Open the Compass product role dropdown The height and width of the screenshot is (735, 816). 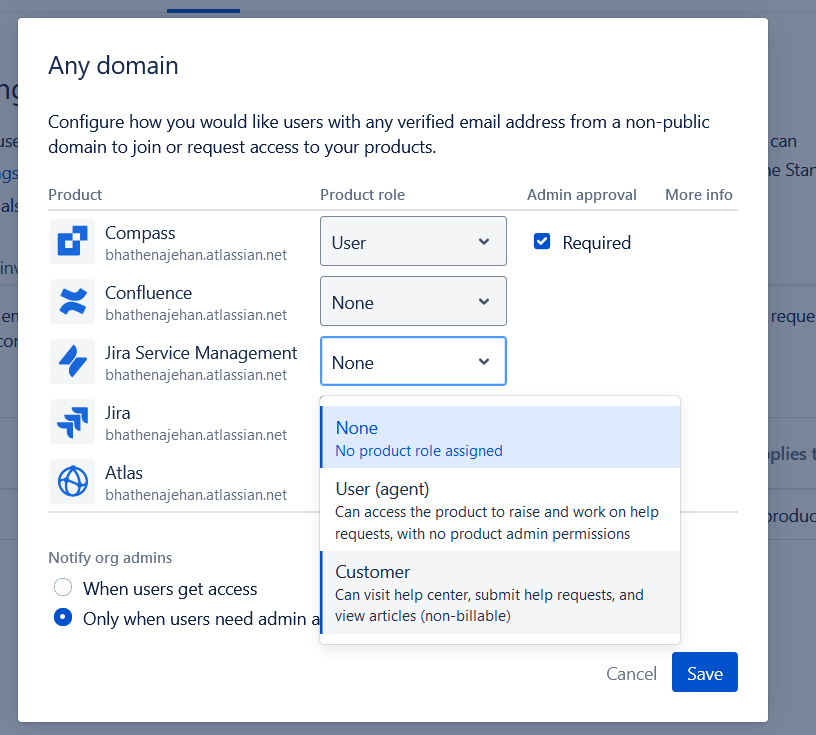pyautogui.click(x=413, y=241)
